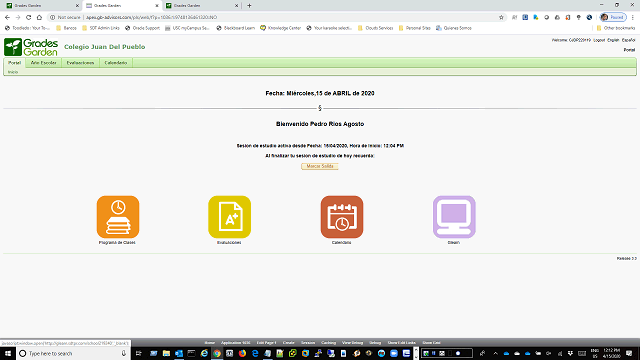Open the Windows Start menu
640x360 pixels.
8,353
